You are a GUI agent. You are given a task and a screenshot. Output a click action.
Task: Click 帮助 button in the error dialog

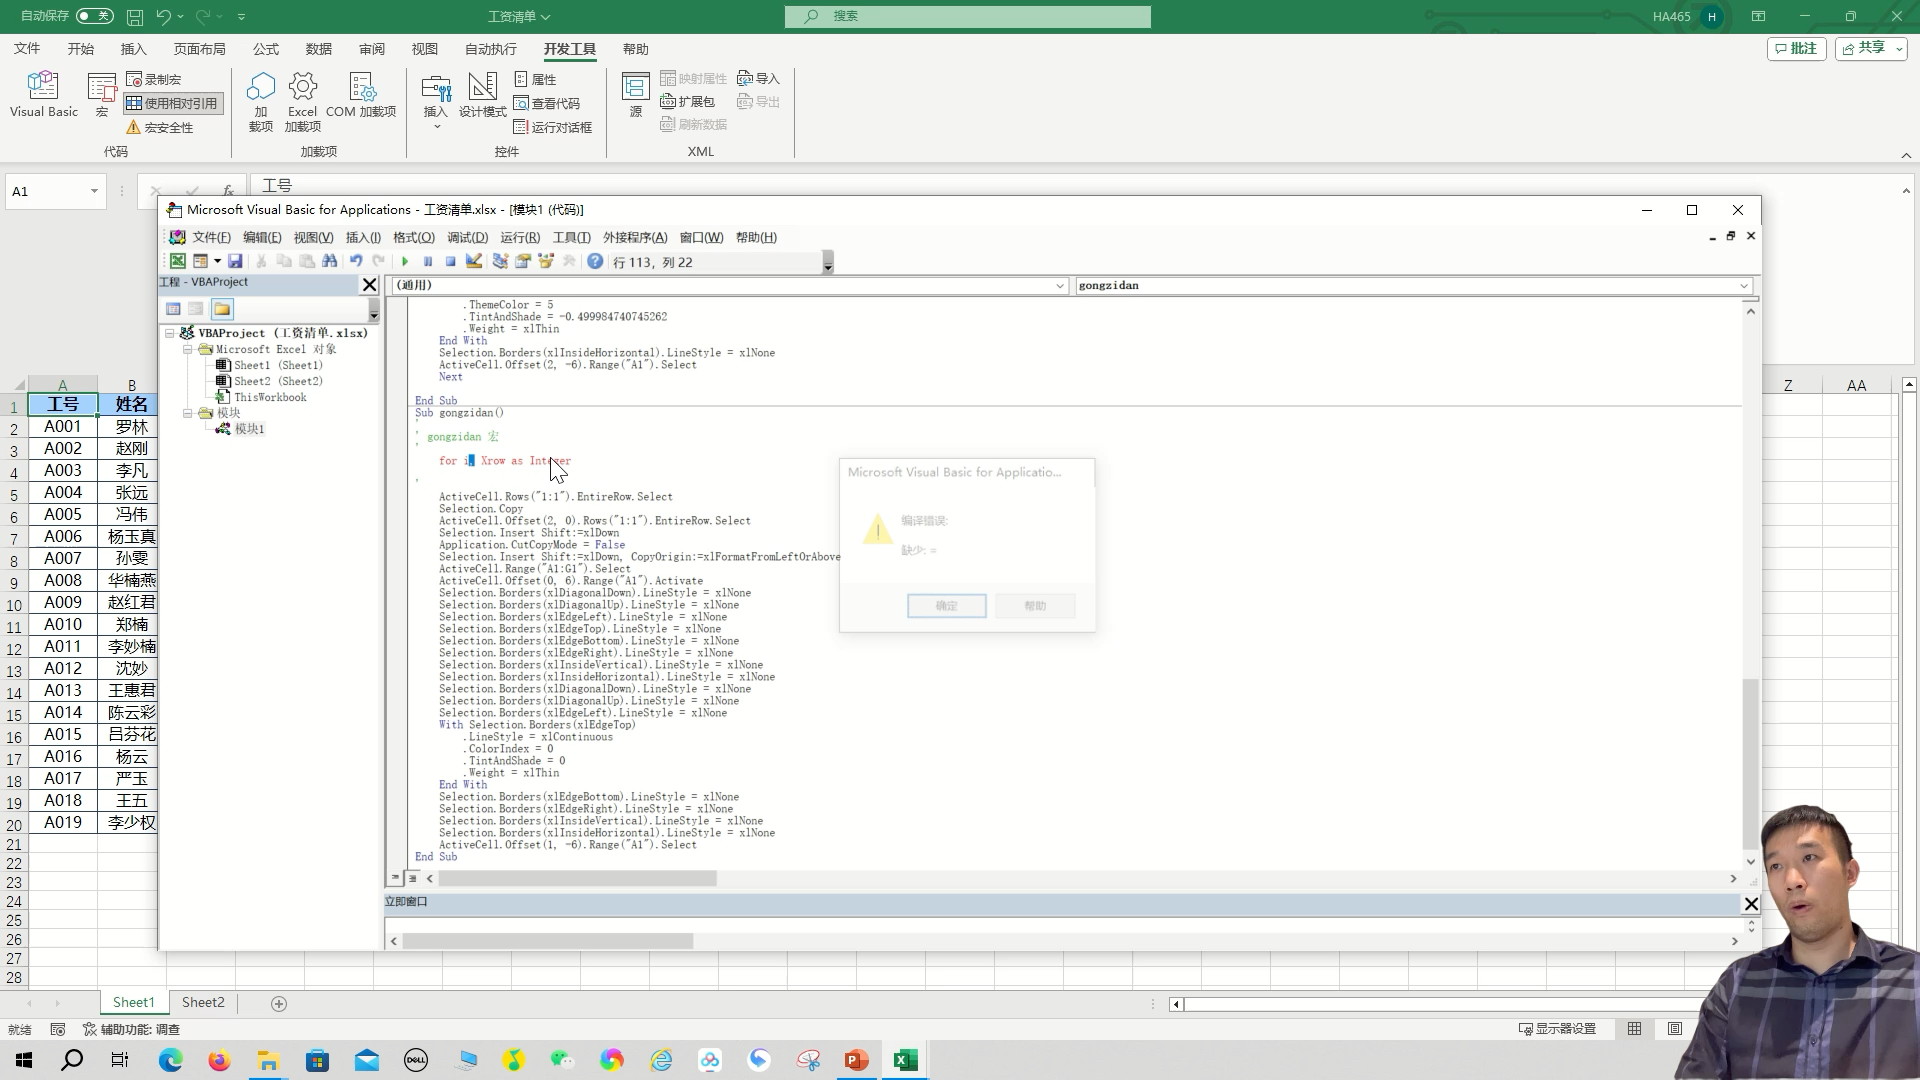(x=1035, y=606)
